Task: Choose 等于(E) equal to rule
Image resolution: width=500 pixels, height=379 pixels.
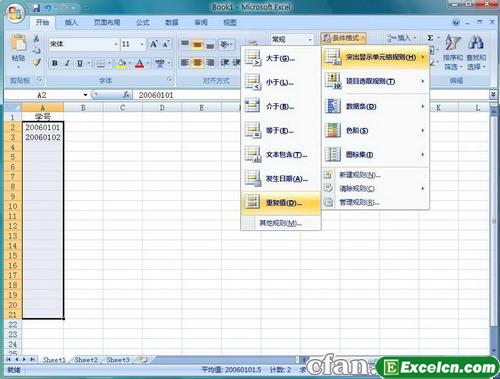Action: (281, 130)
